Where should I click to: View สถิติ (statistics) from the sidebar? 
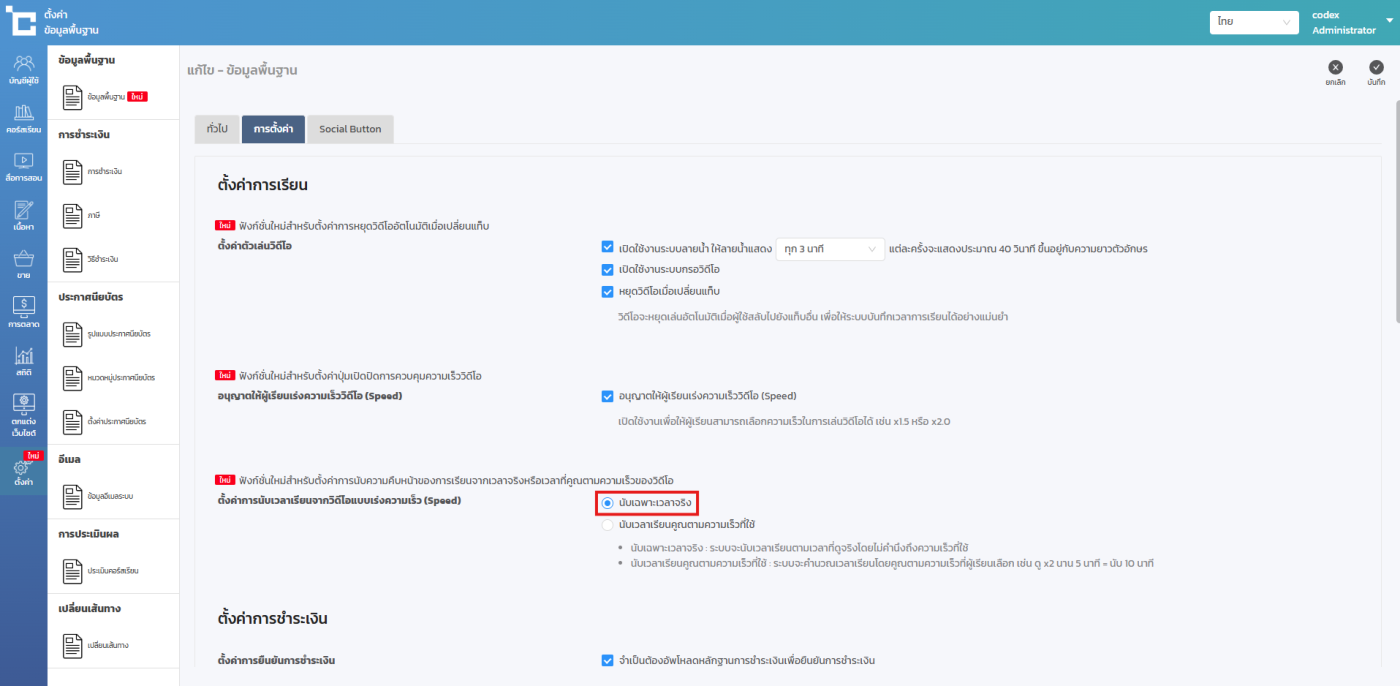point(23,361)
